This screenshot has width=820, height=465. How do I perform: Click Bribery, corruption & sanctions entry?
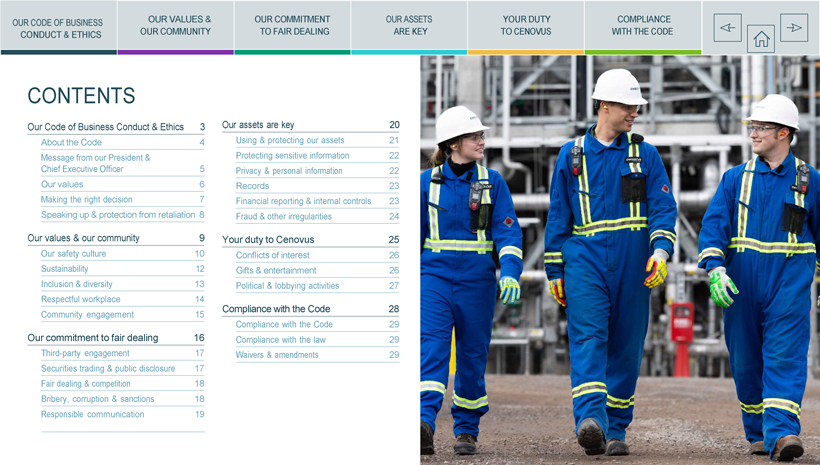point(97,399)
